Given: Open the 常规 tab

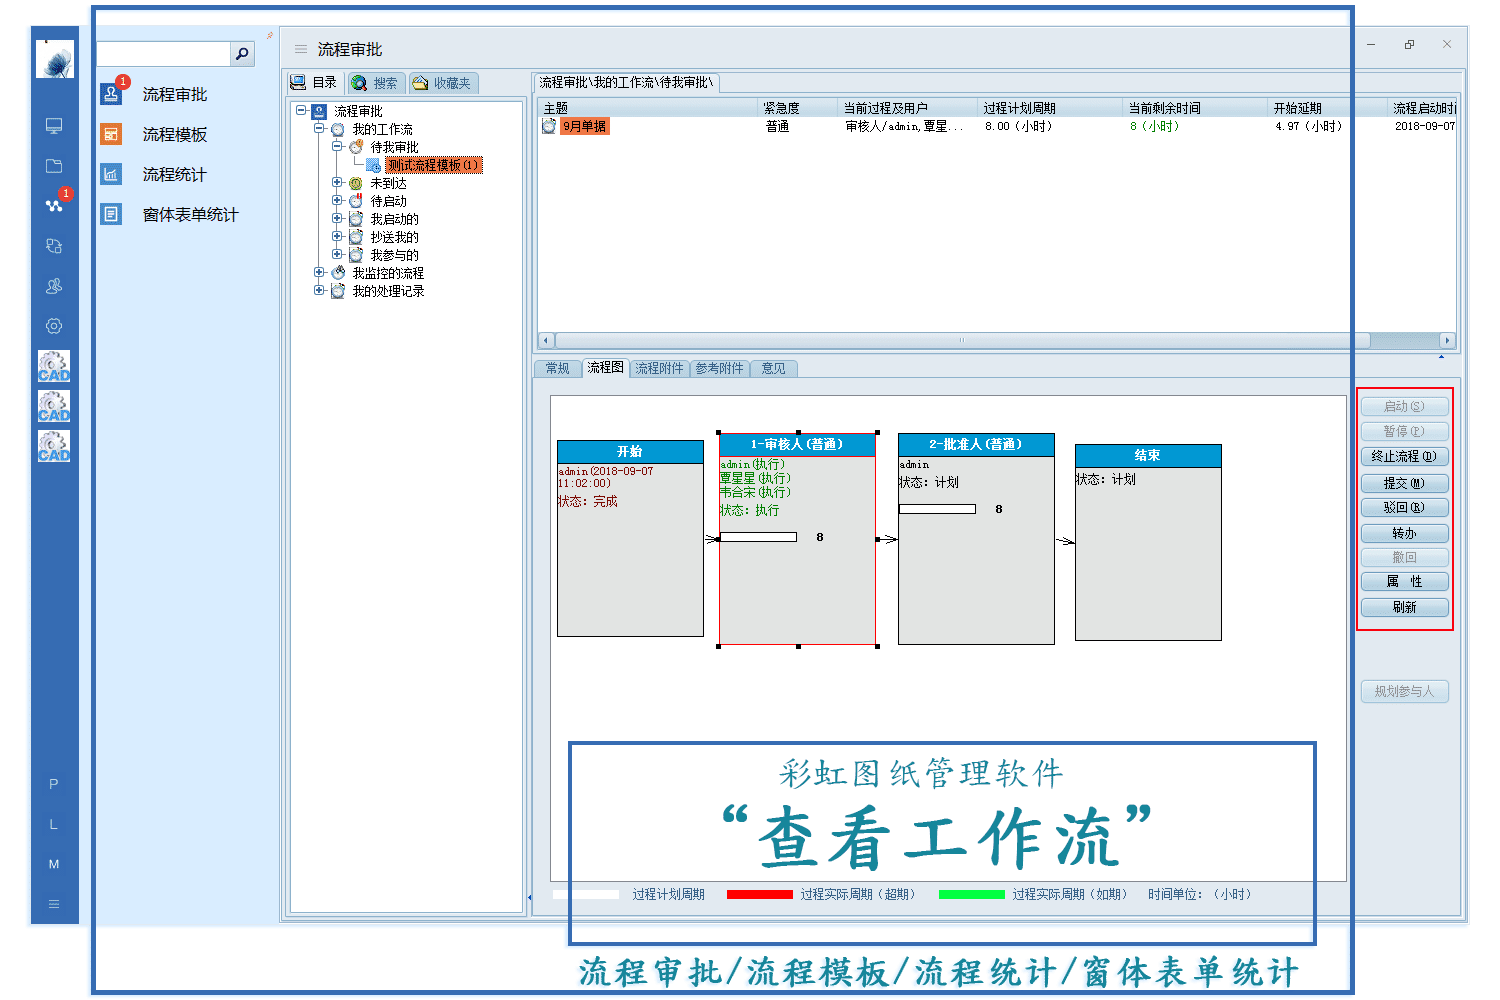Looking at the screenshot, I should 557,368.
